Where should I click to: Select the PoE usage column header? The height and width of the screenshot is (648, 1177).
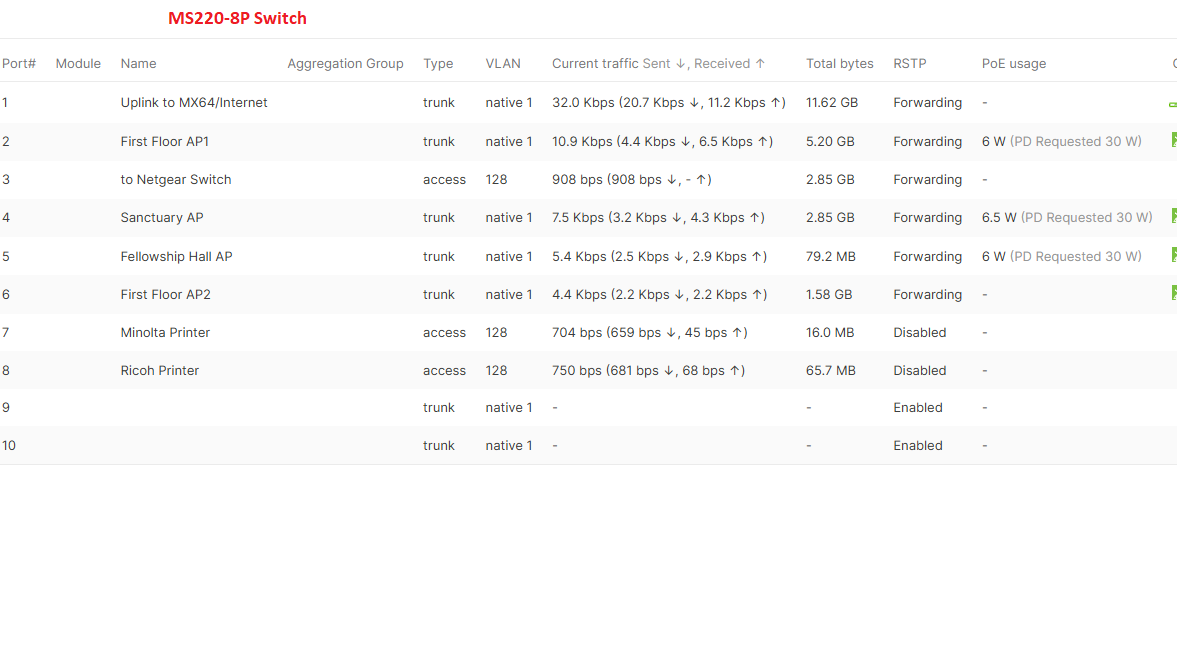pos(1013,63)
